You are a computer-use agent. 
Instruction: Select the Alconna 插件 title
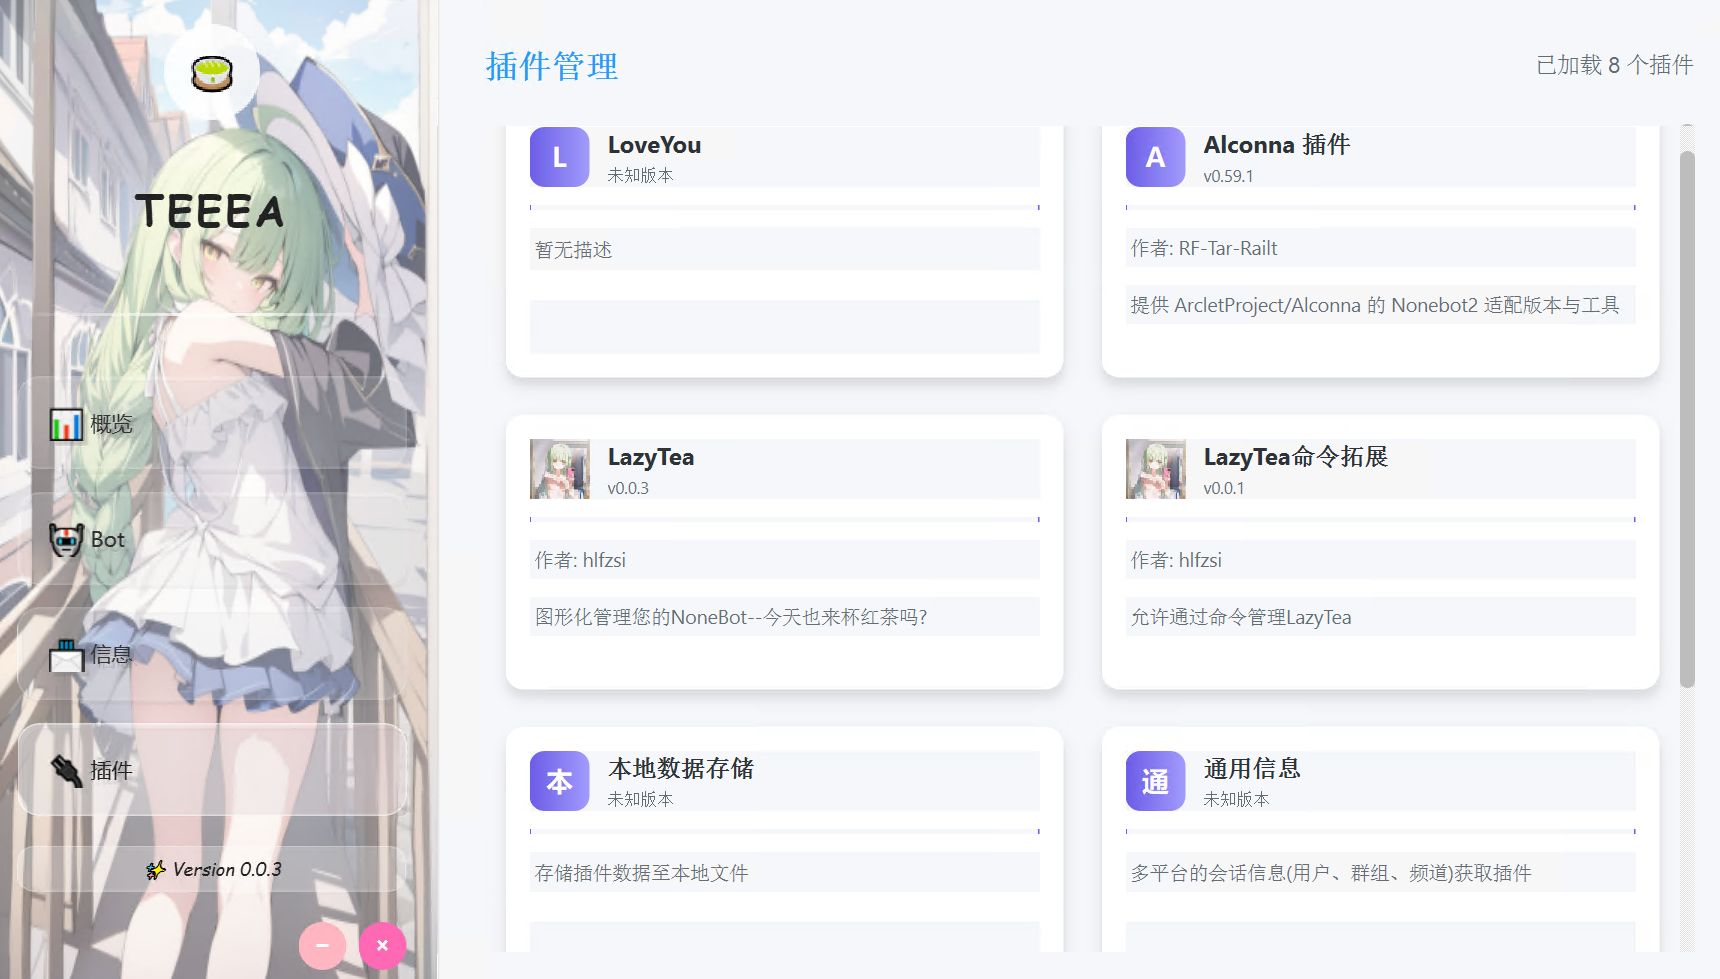coord(1277,145)
